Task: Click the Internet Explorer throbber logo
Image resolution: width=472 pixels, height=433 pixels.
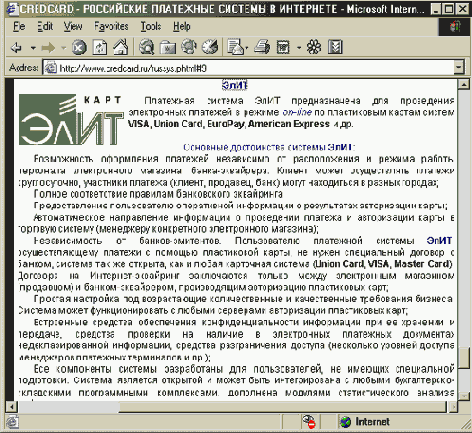Action: click(455, 27)
